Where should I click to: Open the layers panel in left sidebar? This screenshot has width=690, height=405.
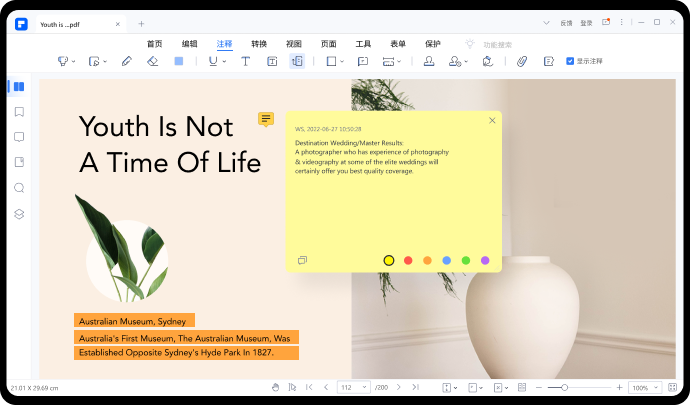pos(19,213)
